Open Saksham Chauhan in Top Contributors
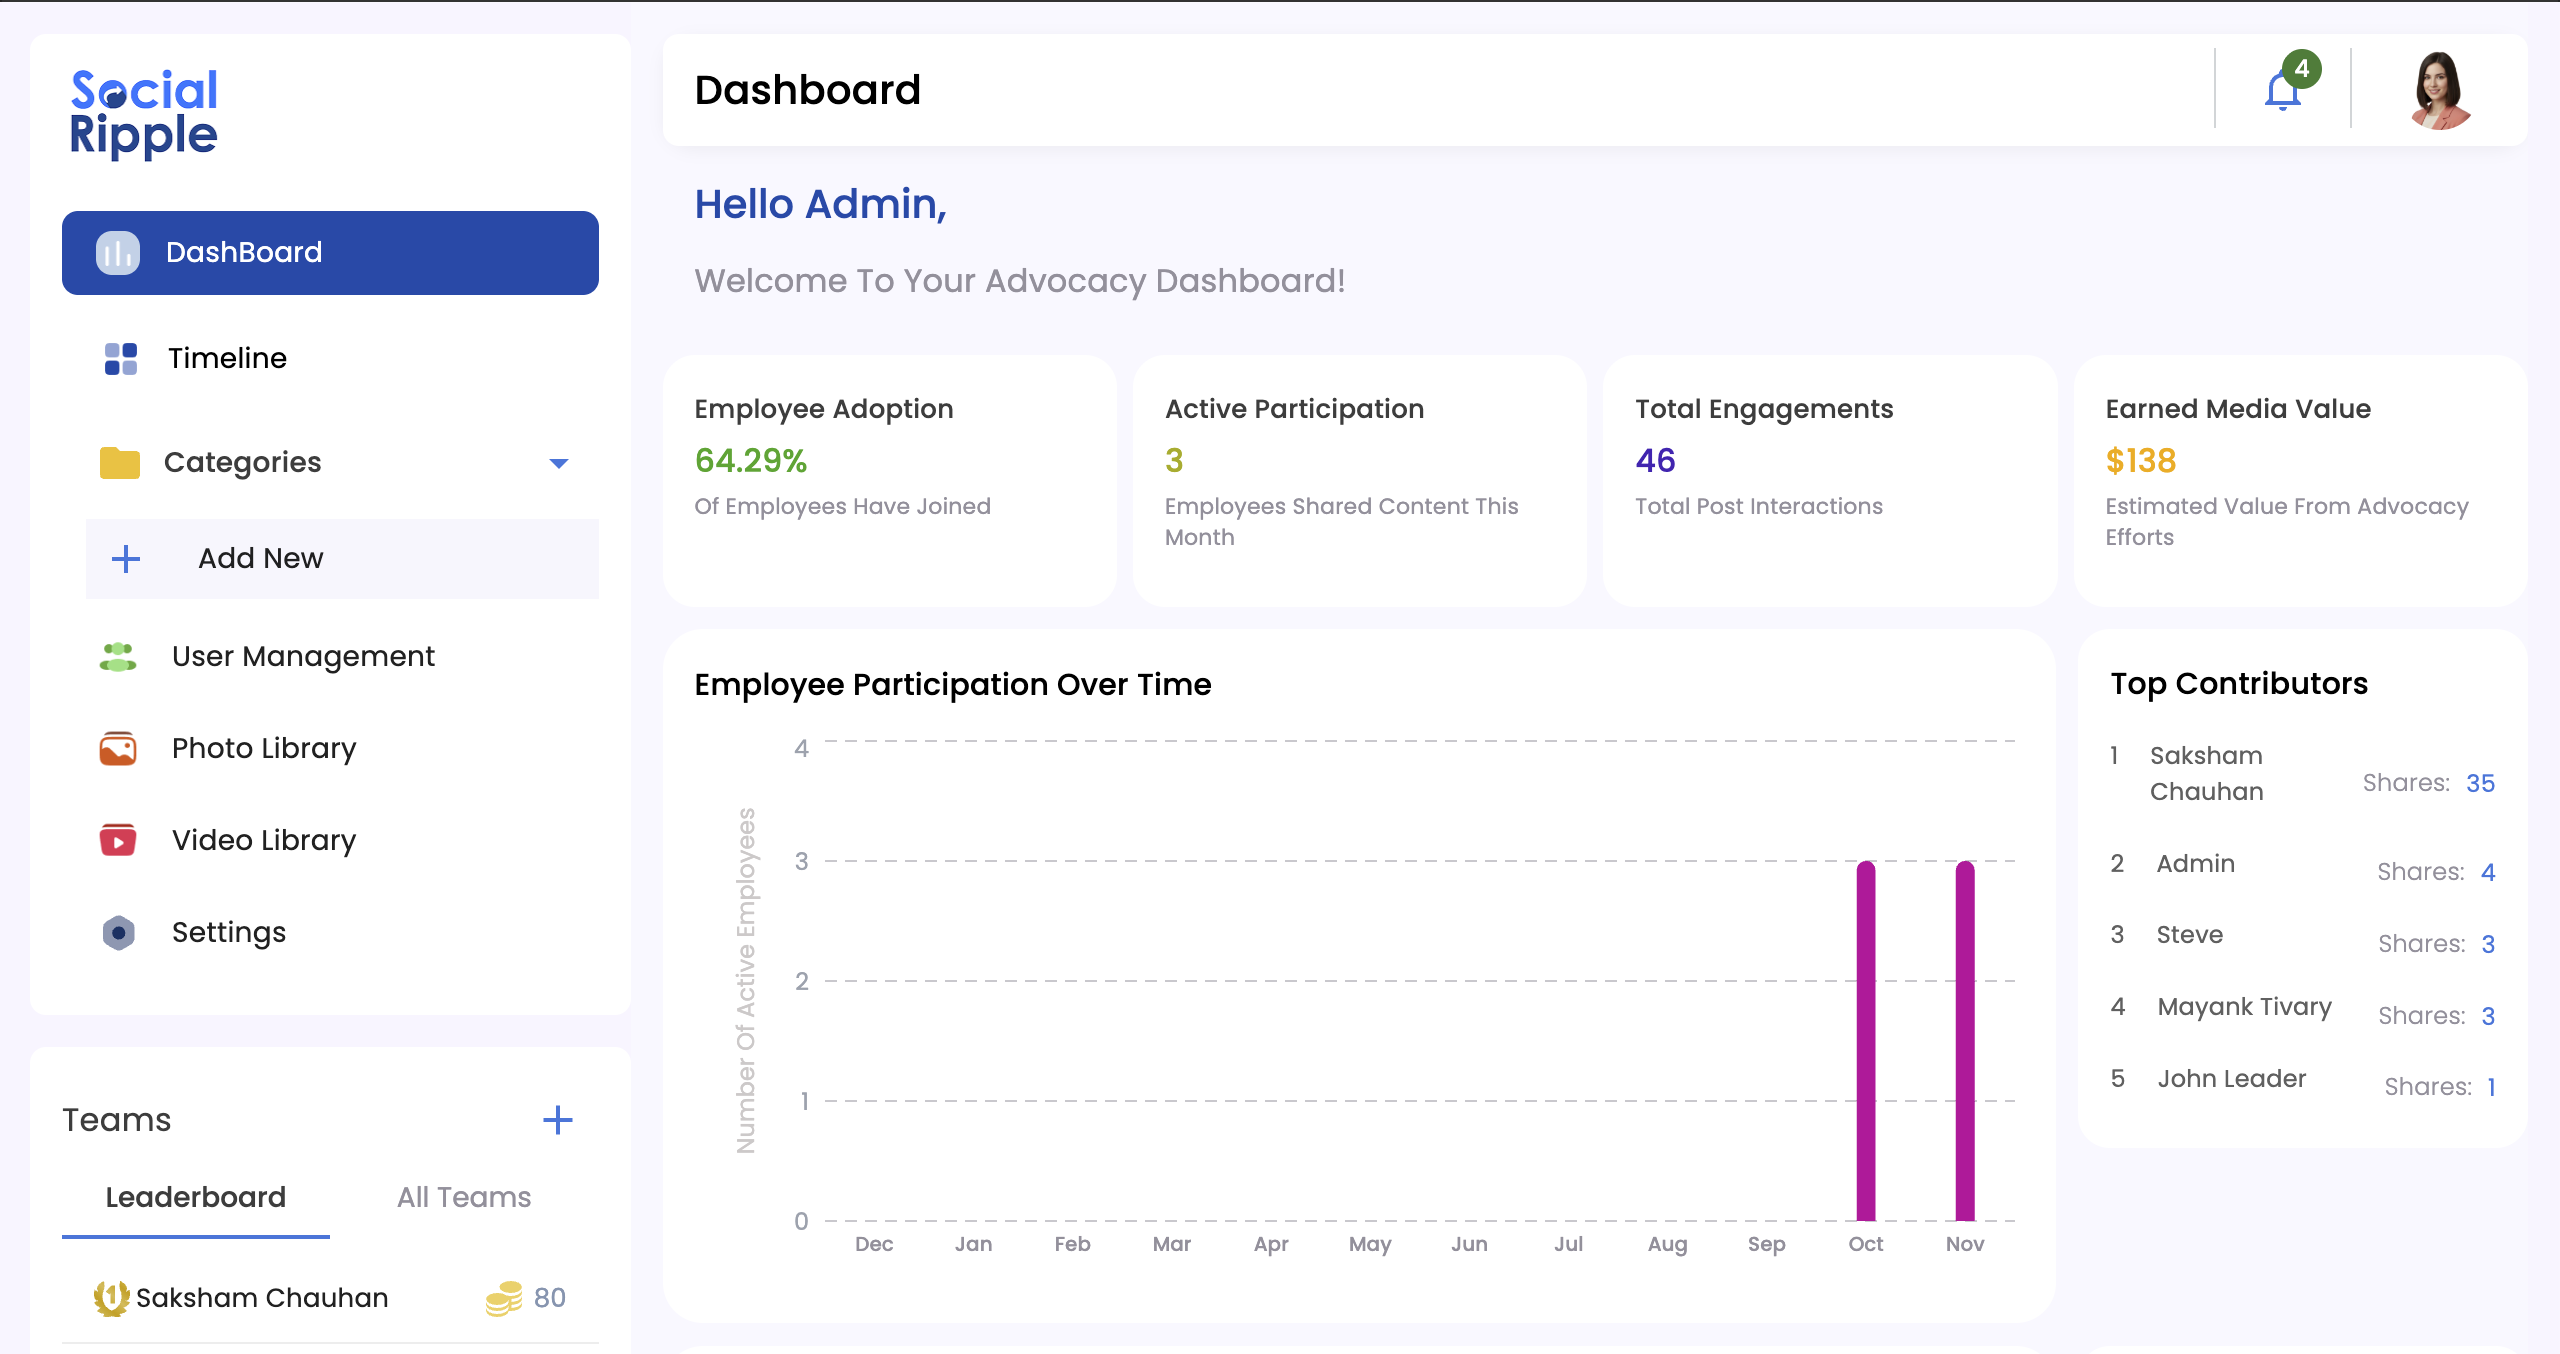 pos(2206,773)
